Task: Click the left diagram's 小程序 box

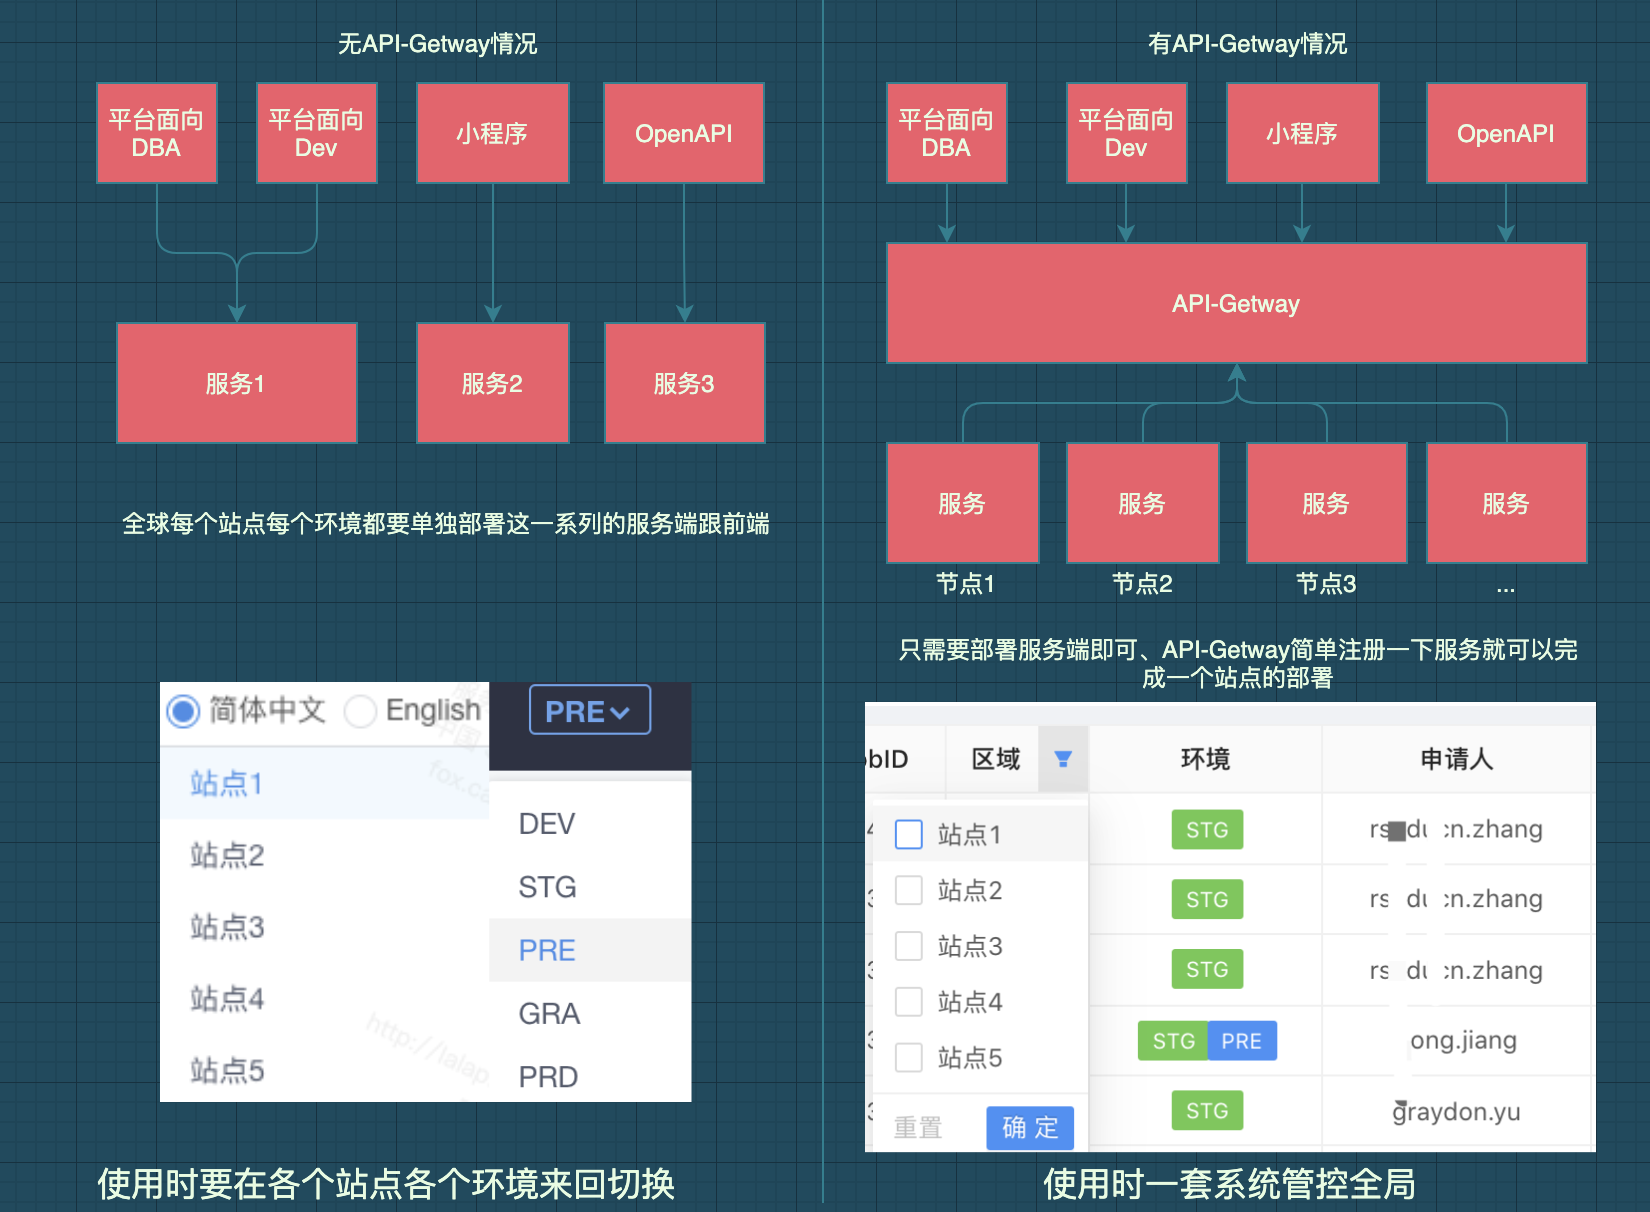Action: (492, 133)
